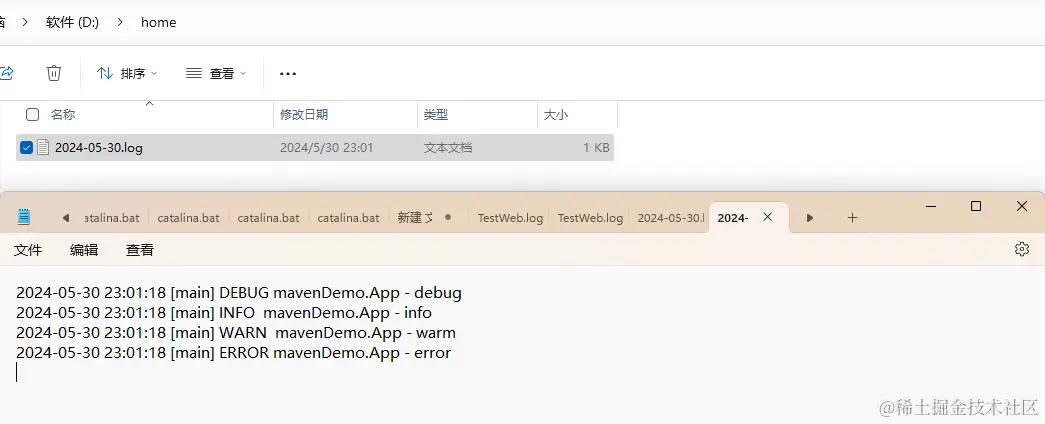The image size is (1045, 424).
Task: Sort by the 名称 column header
Action: coord(63,115)
